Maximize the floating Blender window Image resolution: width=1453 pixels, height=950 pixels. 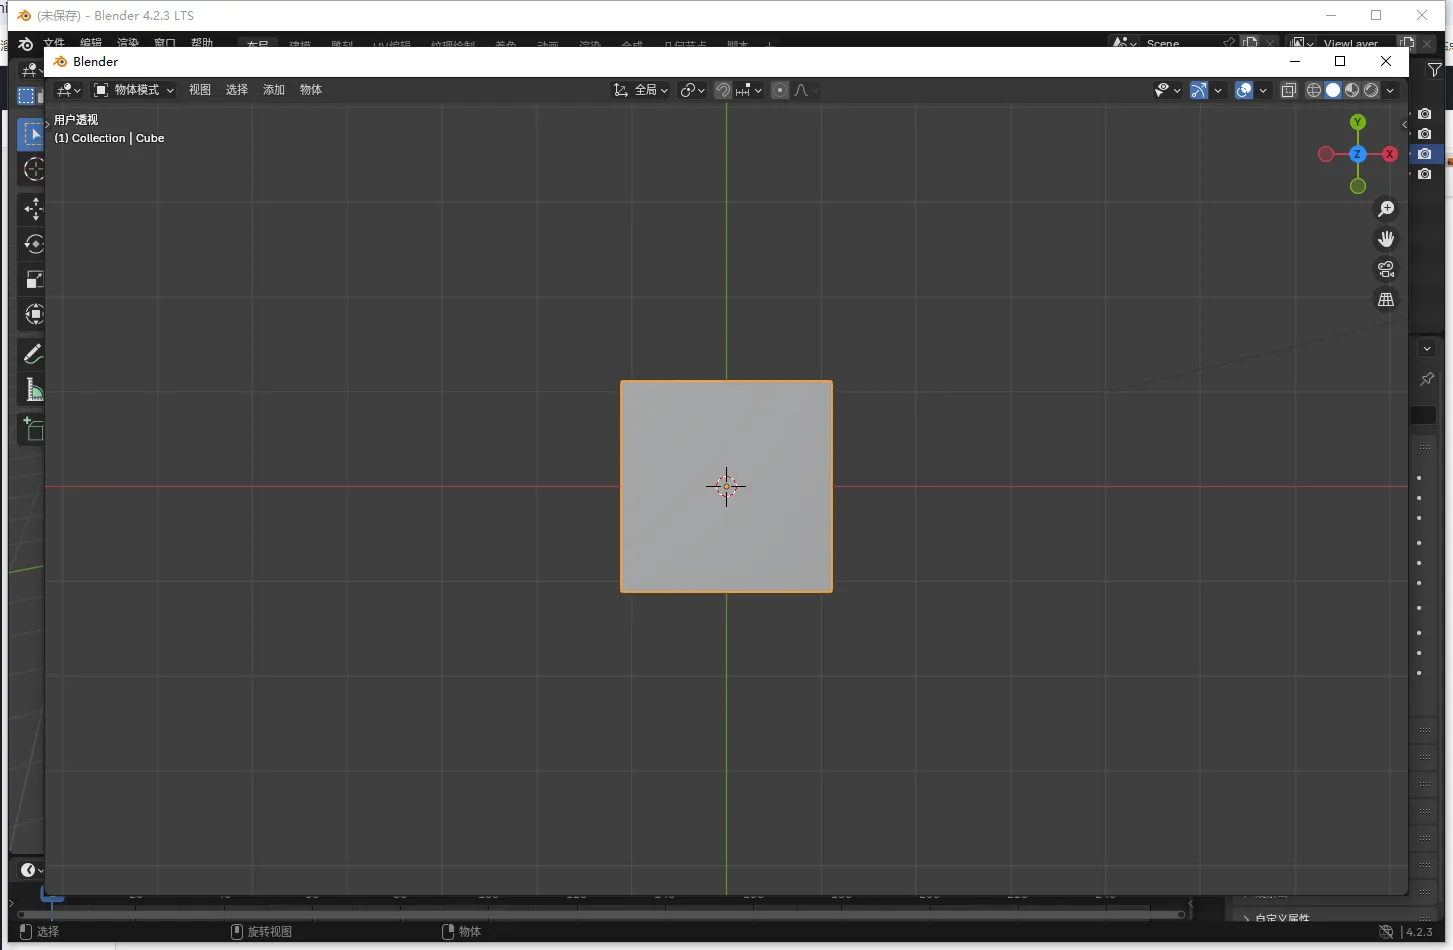pos(1340,61)
